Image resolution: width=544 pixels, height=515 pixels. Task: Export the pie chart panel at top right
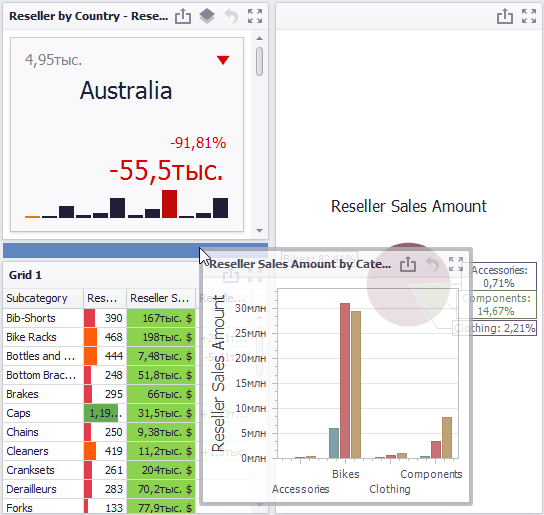click(505, 16)
